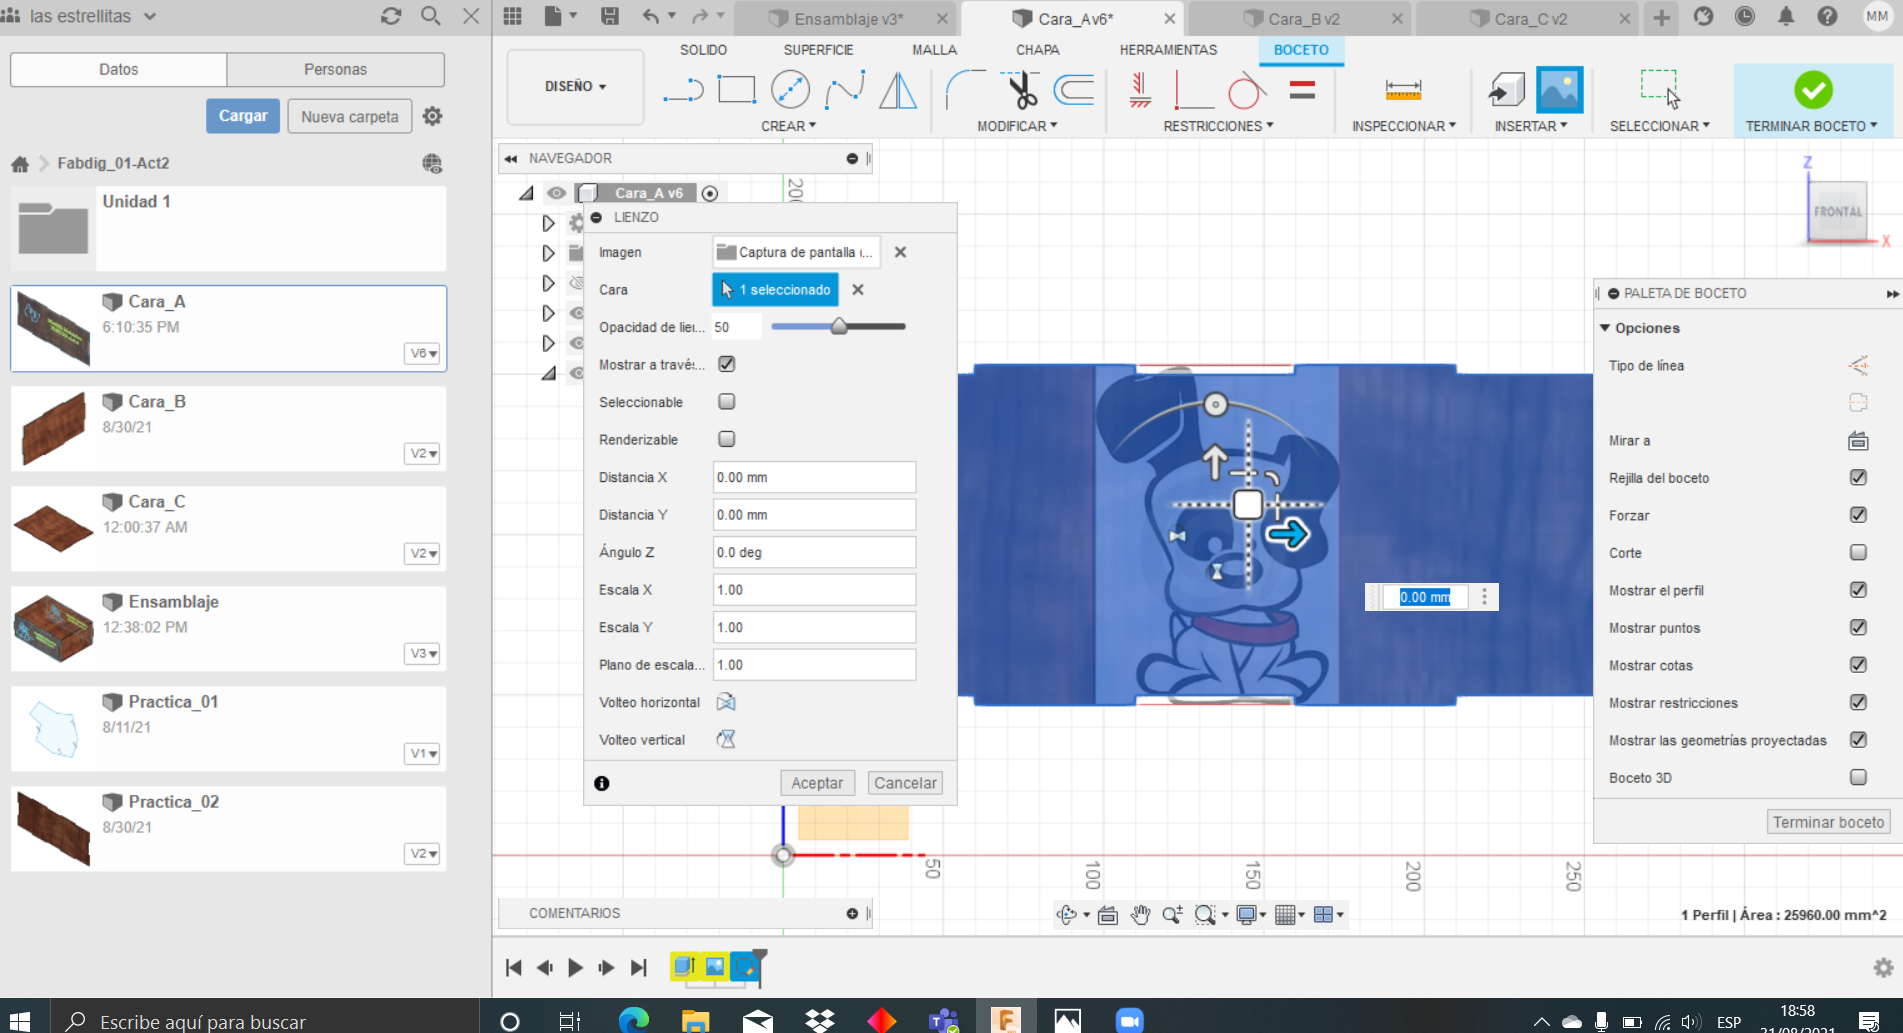Toggle Rejilla del boceto checkbox

(x=1858, y=477)
